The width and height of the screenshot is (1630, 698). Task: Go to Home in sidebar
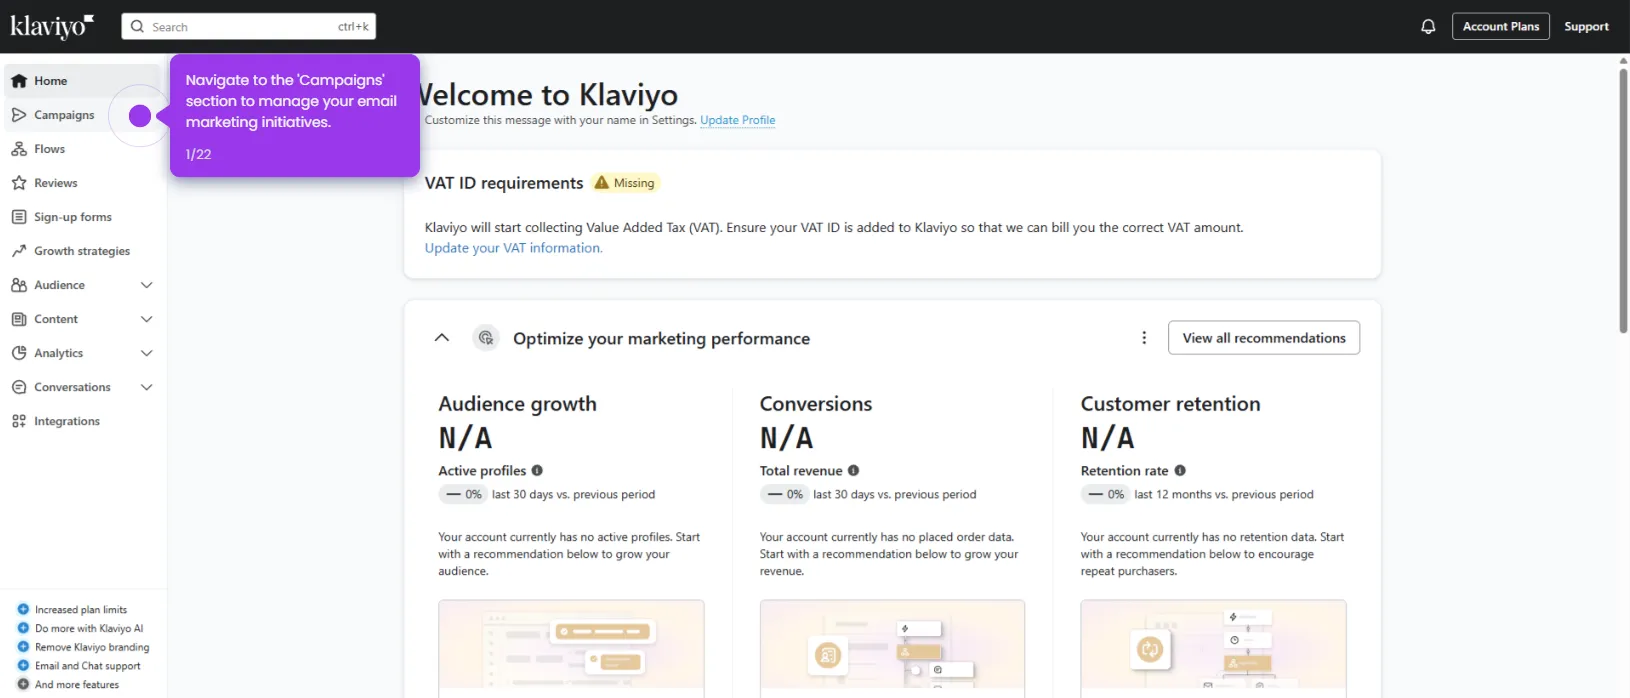(x=82, y=81)
